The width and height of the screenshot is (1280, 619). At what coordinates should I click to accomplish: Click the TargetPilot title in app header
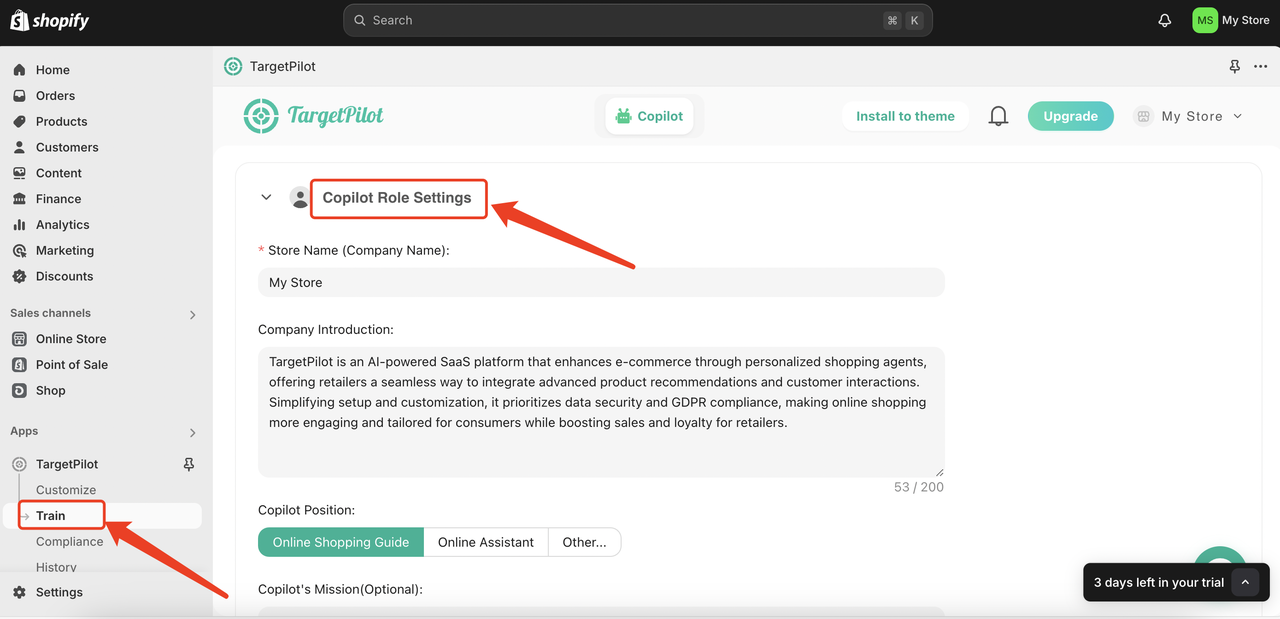(283, 66)
